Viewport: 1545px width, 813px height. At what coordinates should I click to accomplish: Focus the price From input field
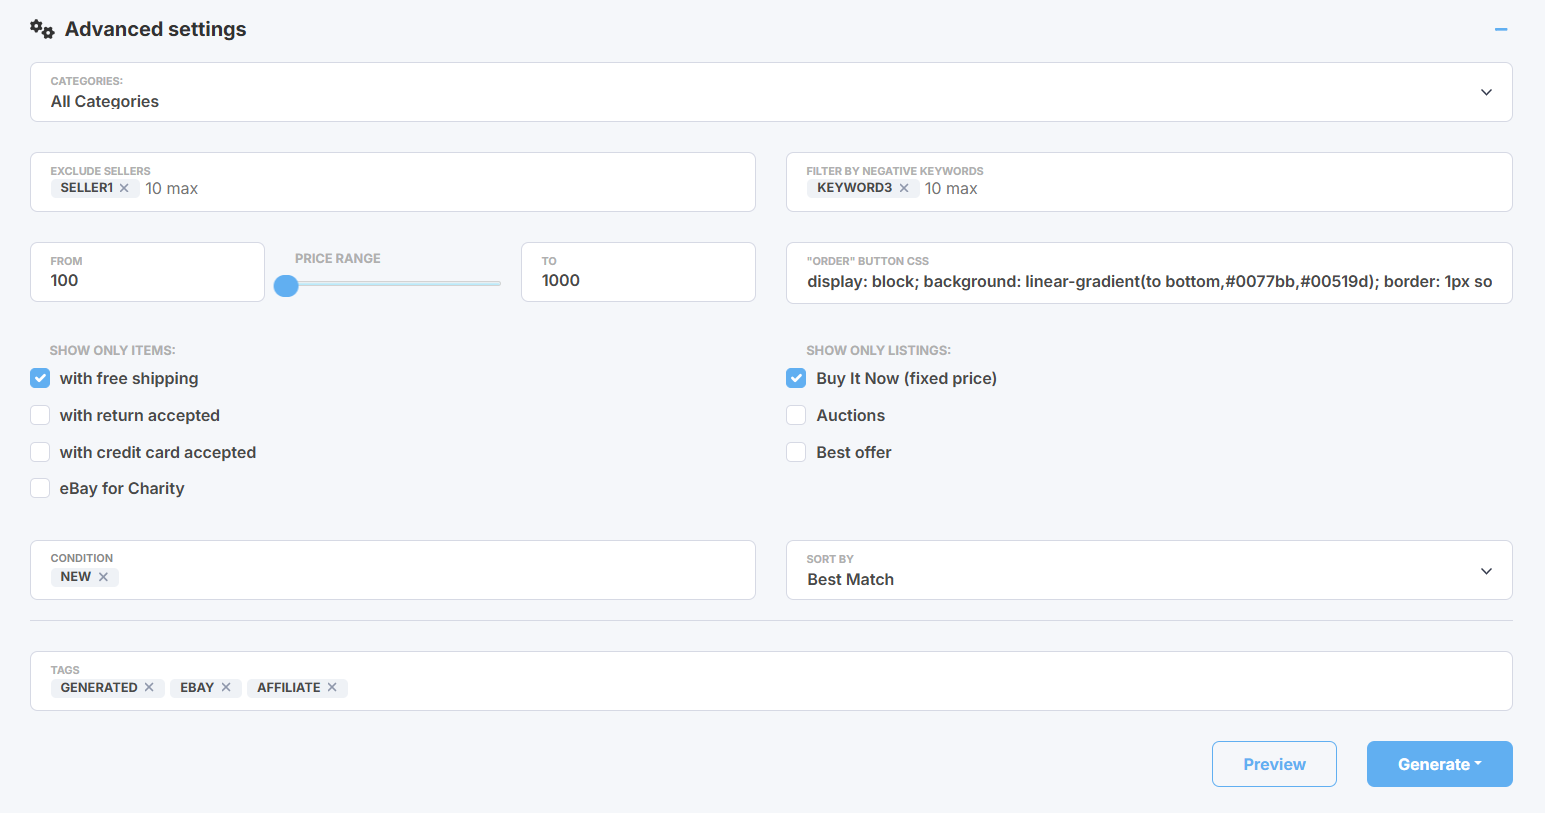(x=147, y=280)
